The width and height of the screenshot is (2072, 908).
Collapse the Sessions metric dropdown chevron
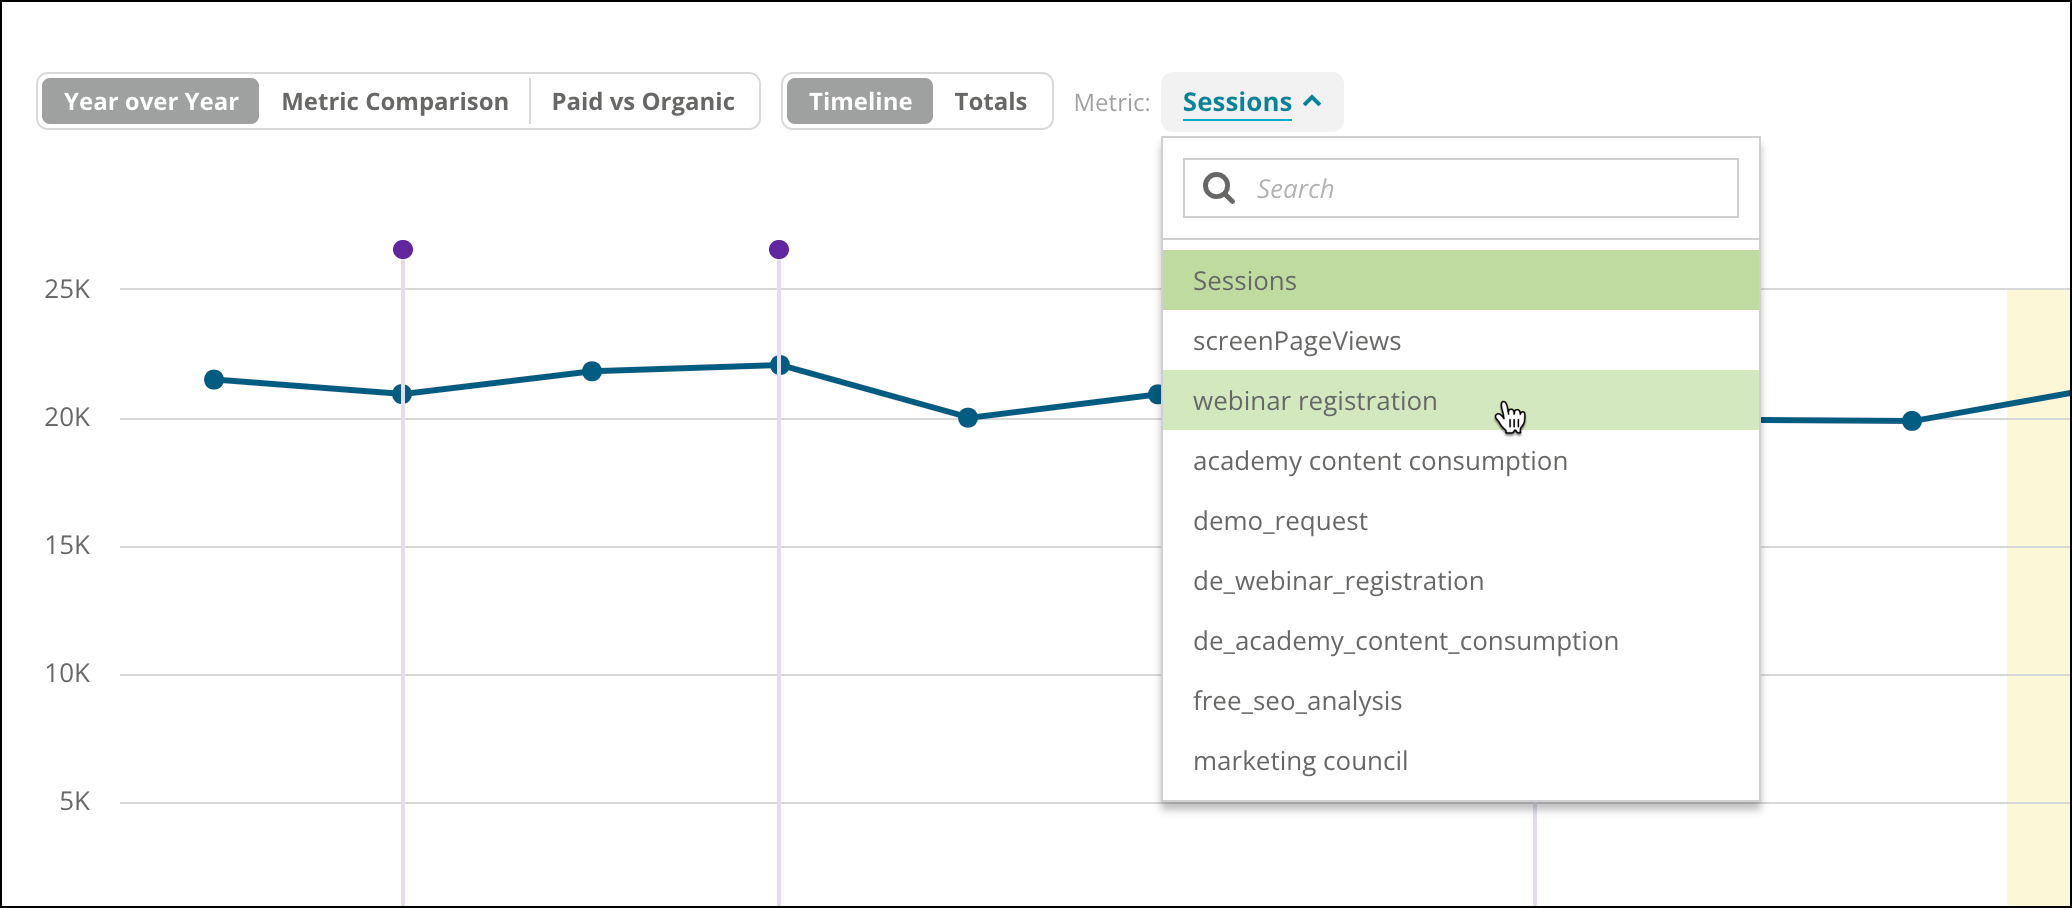[1313, 101]
